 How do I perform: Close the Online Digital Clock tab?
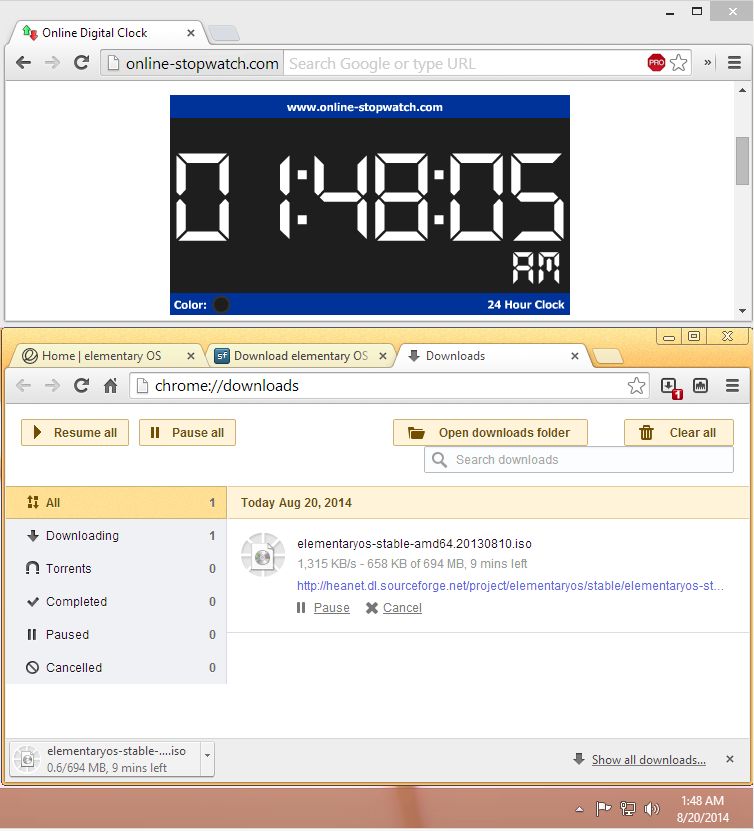click(x=191, y=33)
